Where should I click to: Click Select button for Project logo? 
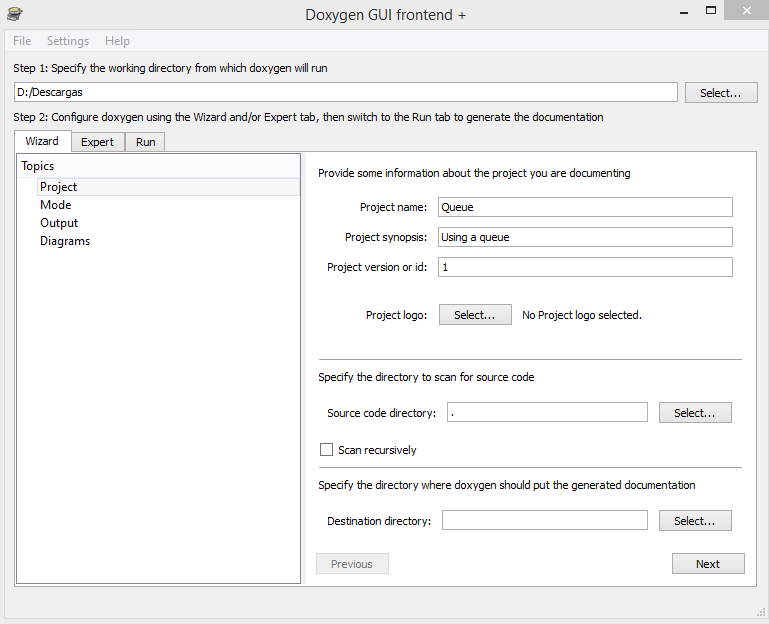[x=475, y=314]
